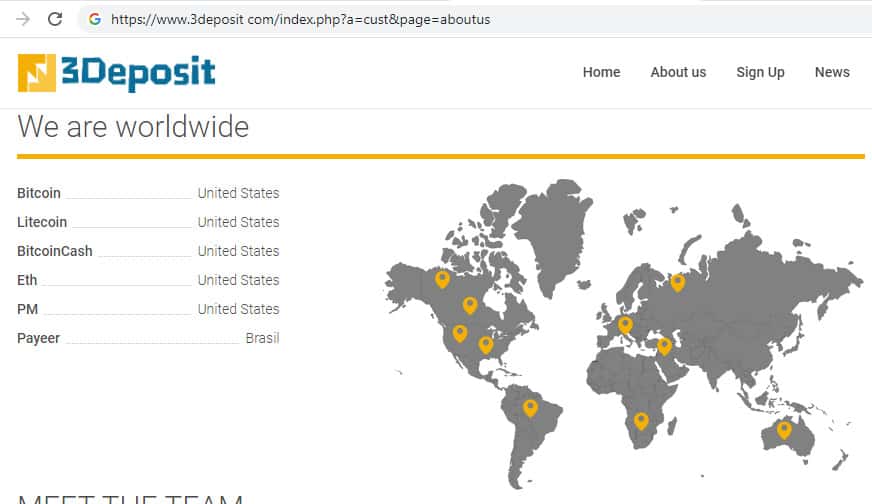
Task: Click the map pin in central Europe
Action: (x=625, y=325)
